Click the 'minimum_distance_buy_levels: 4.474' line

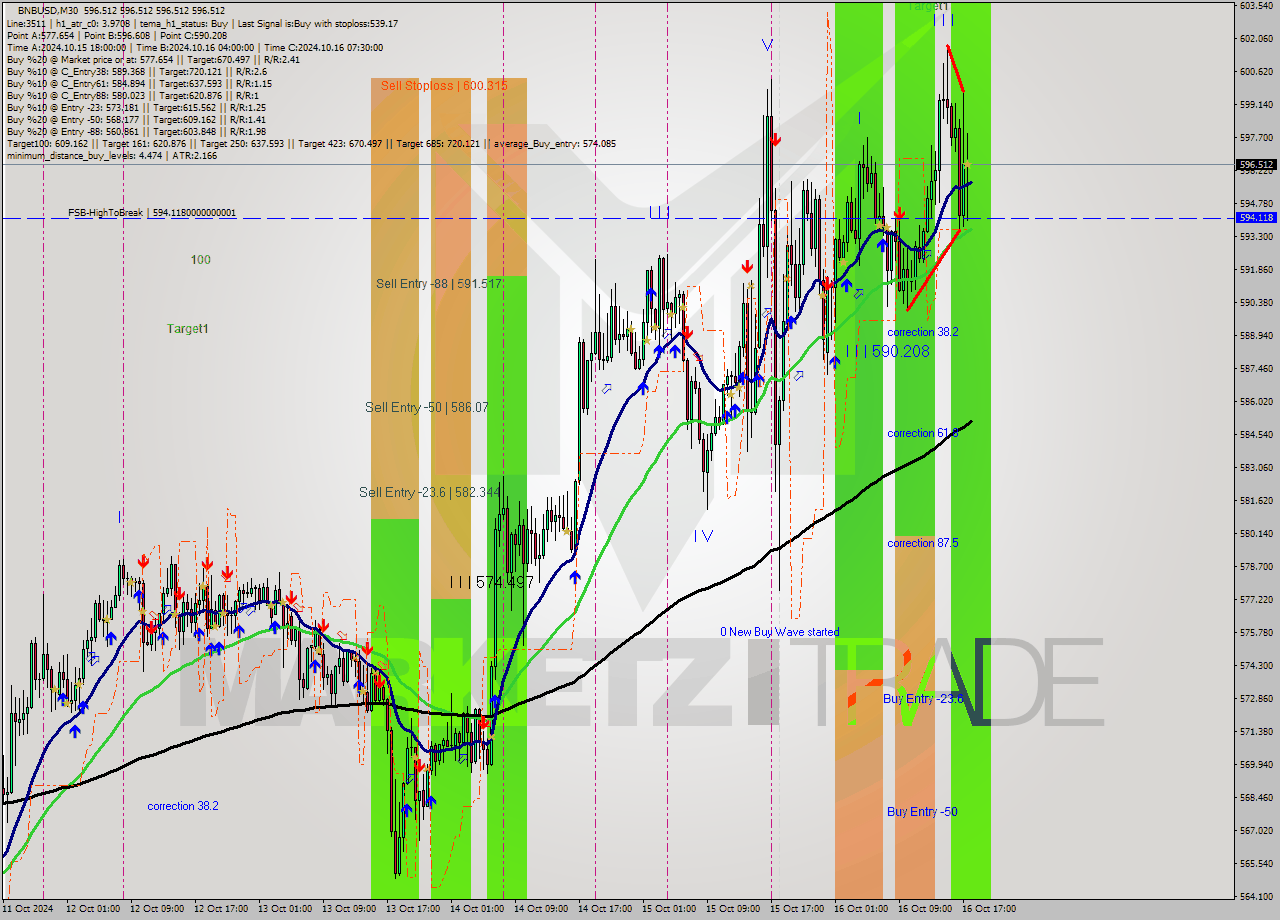[111, 155]
